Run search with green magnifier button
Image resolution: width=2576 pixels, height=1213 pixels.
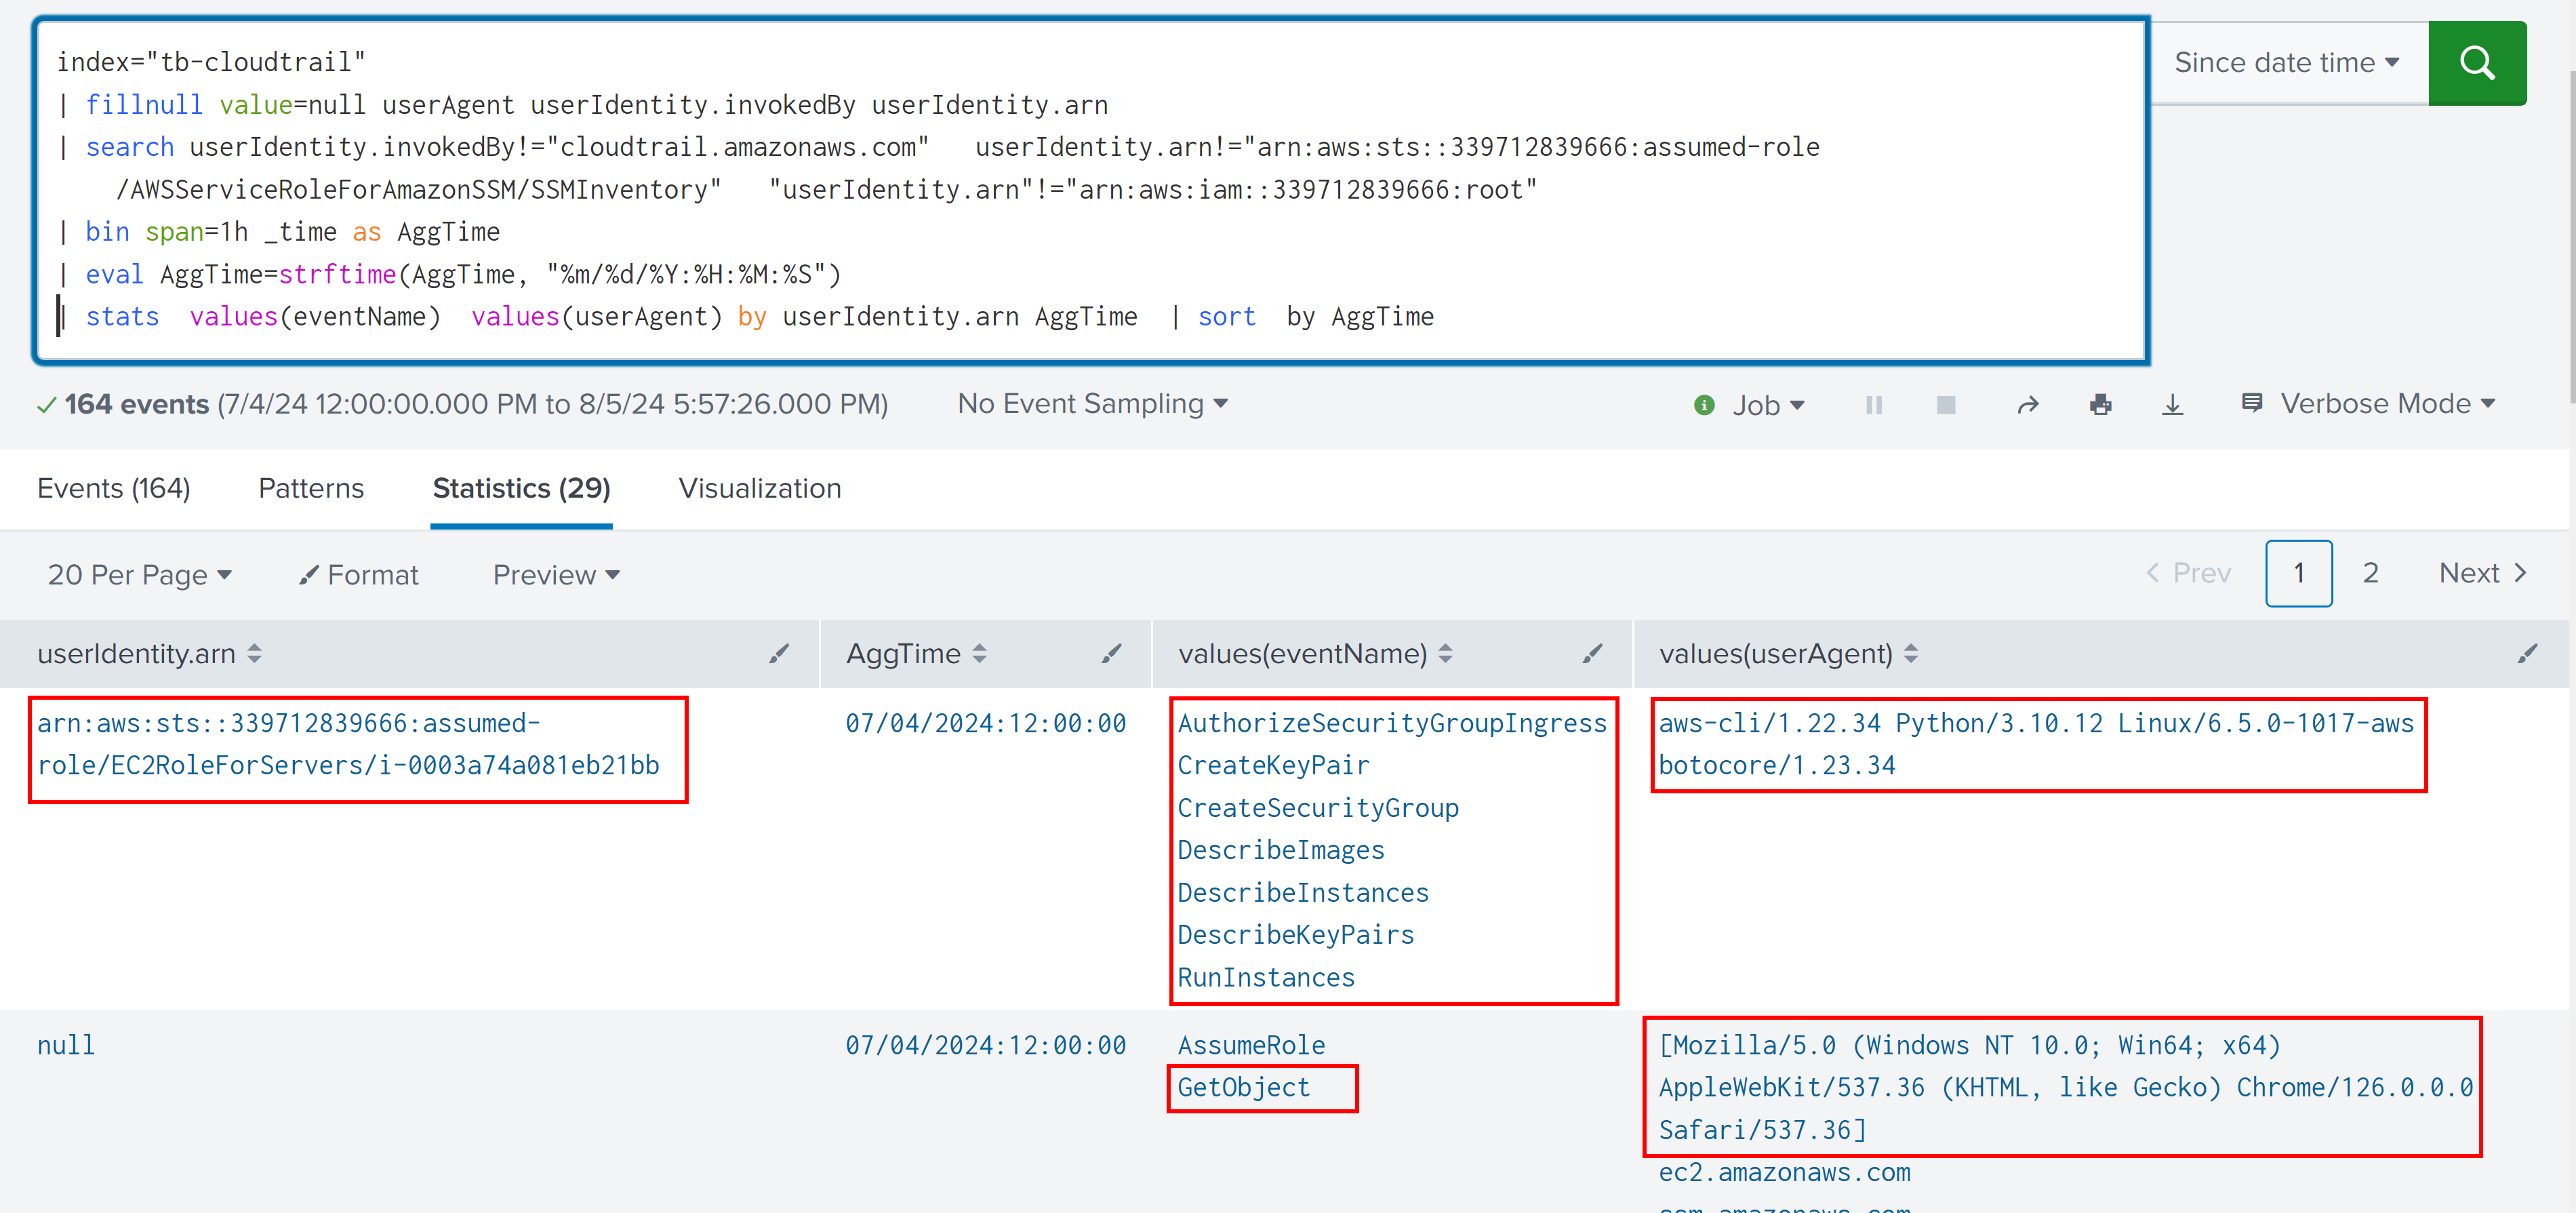pos(2476,63)
